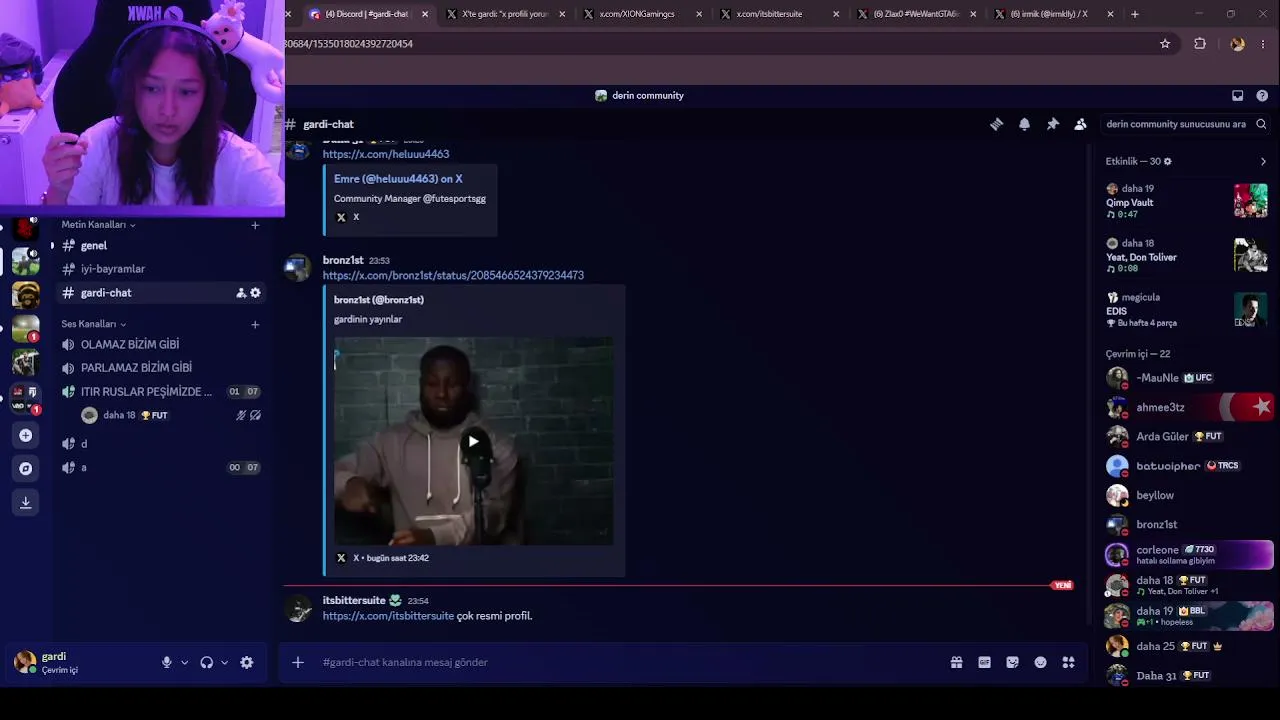Open the Discord inbox icon
Image resolution: width=1280 pixels, height=720 pixels.
[x=1237, y=96]
